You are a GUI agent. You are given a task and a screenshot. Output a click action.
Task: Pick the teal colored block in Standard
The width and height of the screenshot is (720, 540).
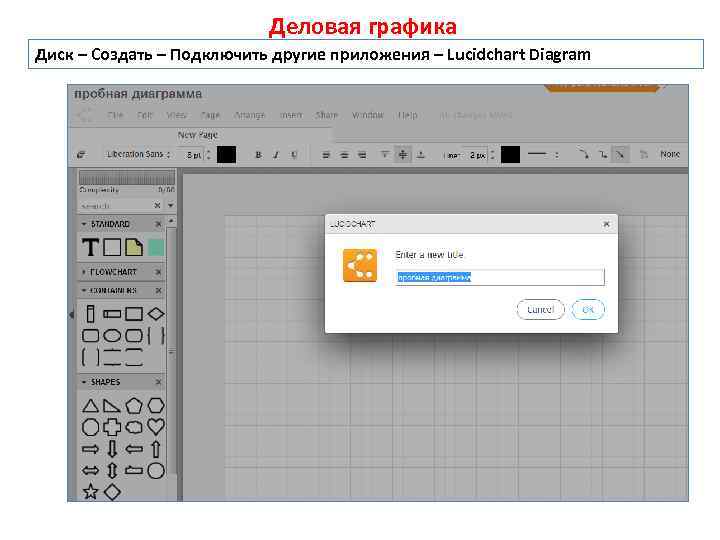pos(156,247)
